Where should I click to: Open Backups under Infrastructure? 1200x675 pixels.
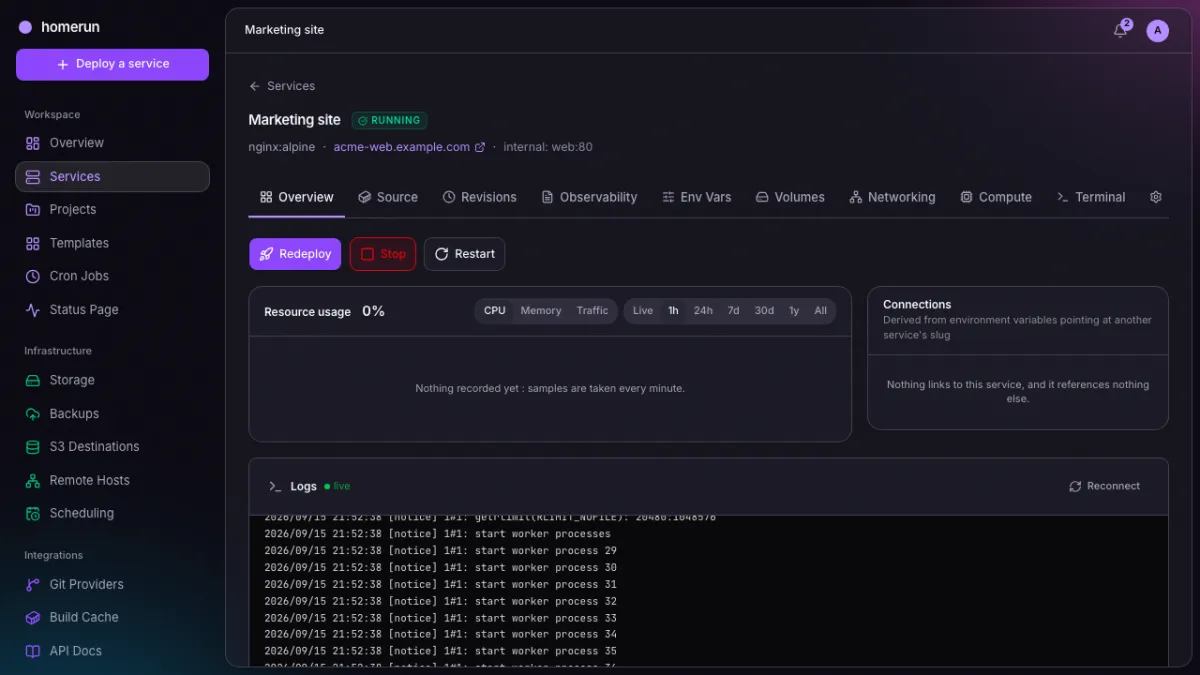112,413
